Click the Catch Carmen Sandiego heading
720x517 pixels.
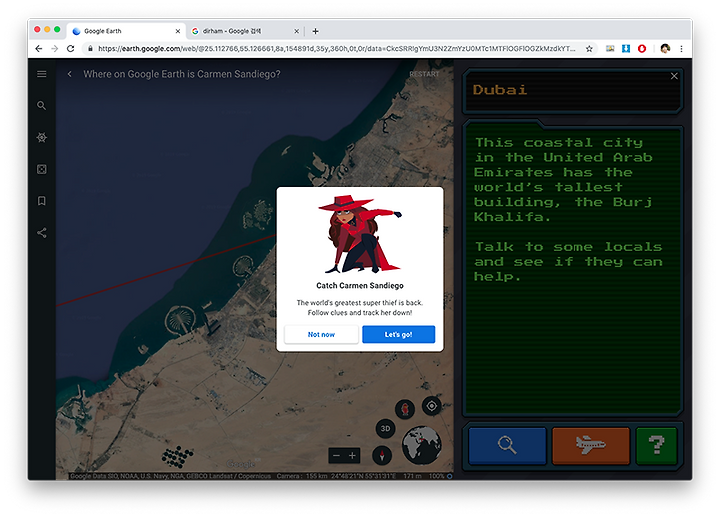coord(360,286)
